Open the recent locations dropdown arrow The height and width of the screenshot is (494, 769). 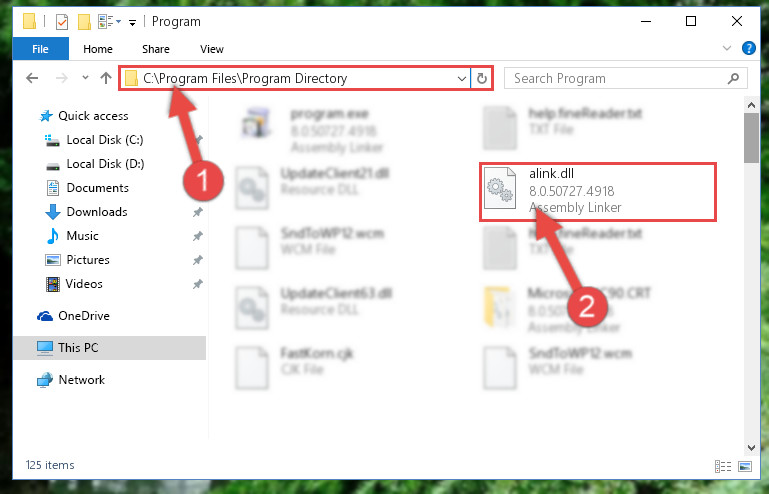click(85, 78)
